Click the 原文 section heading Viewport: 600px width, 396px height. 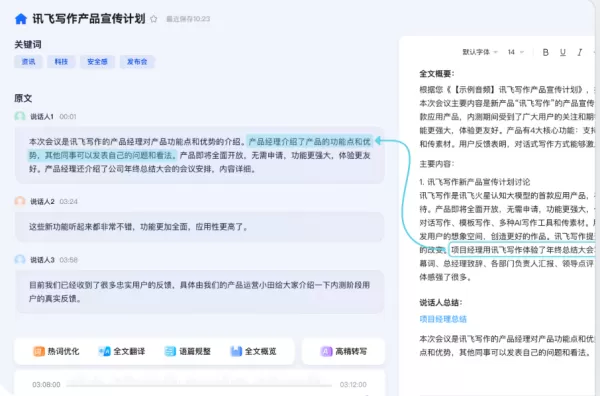pos(23,98)
